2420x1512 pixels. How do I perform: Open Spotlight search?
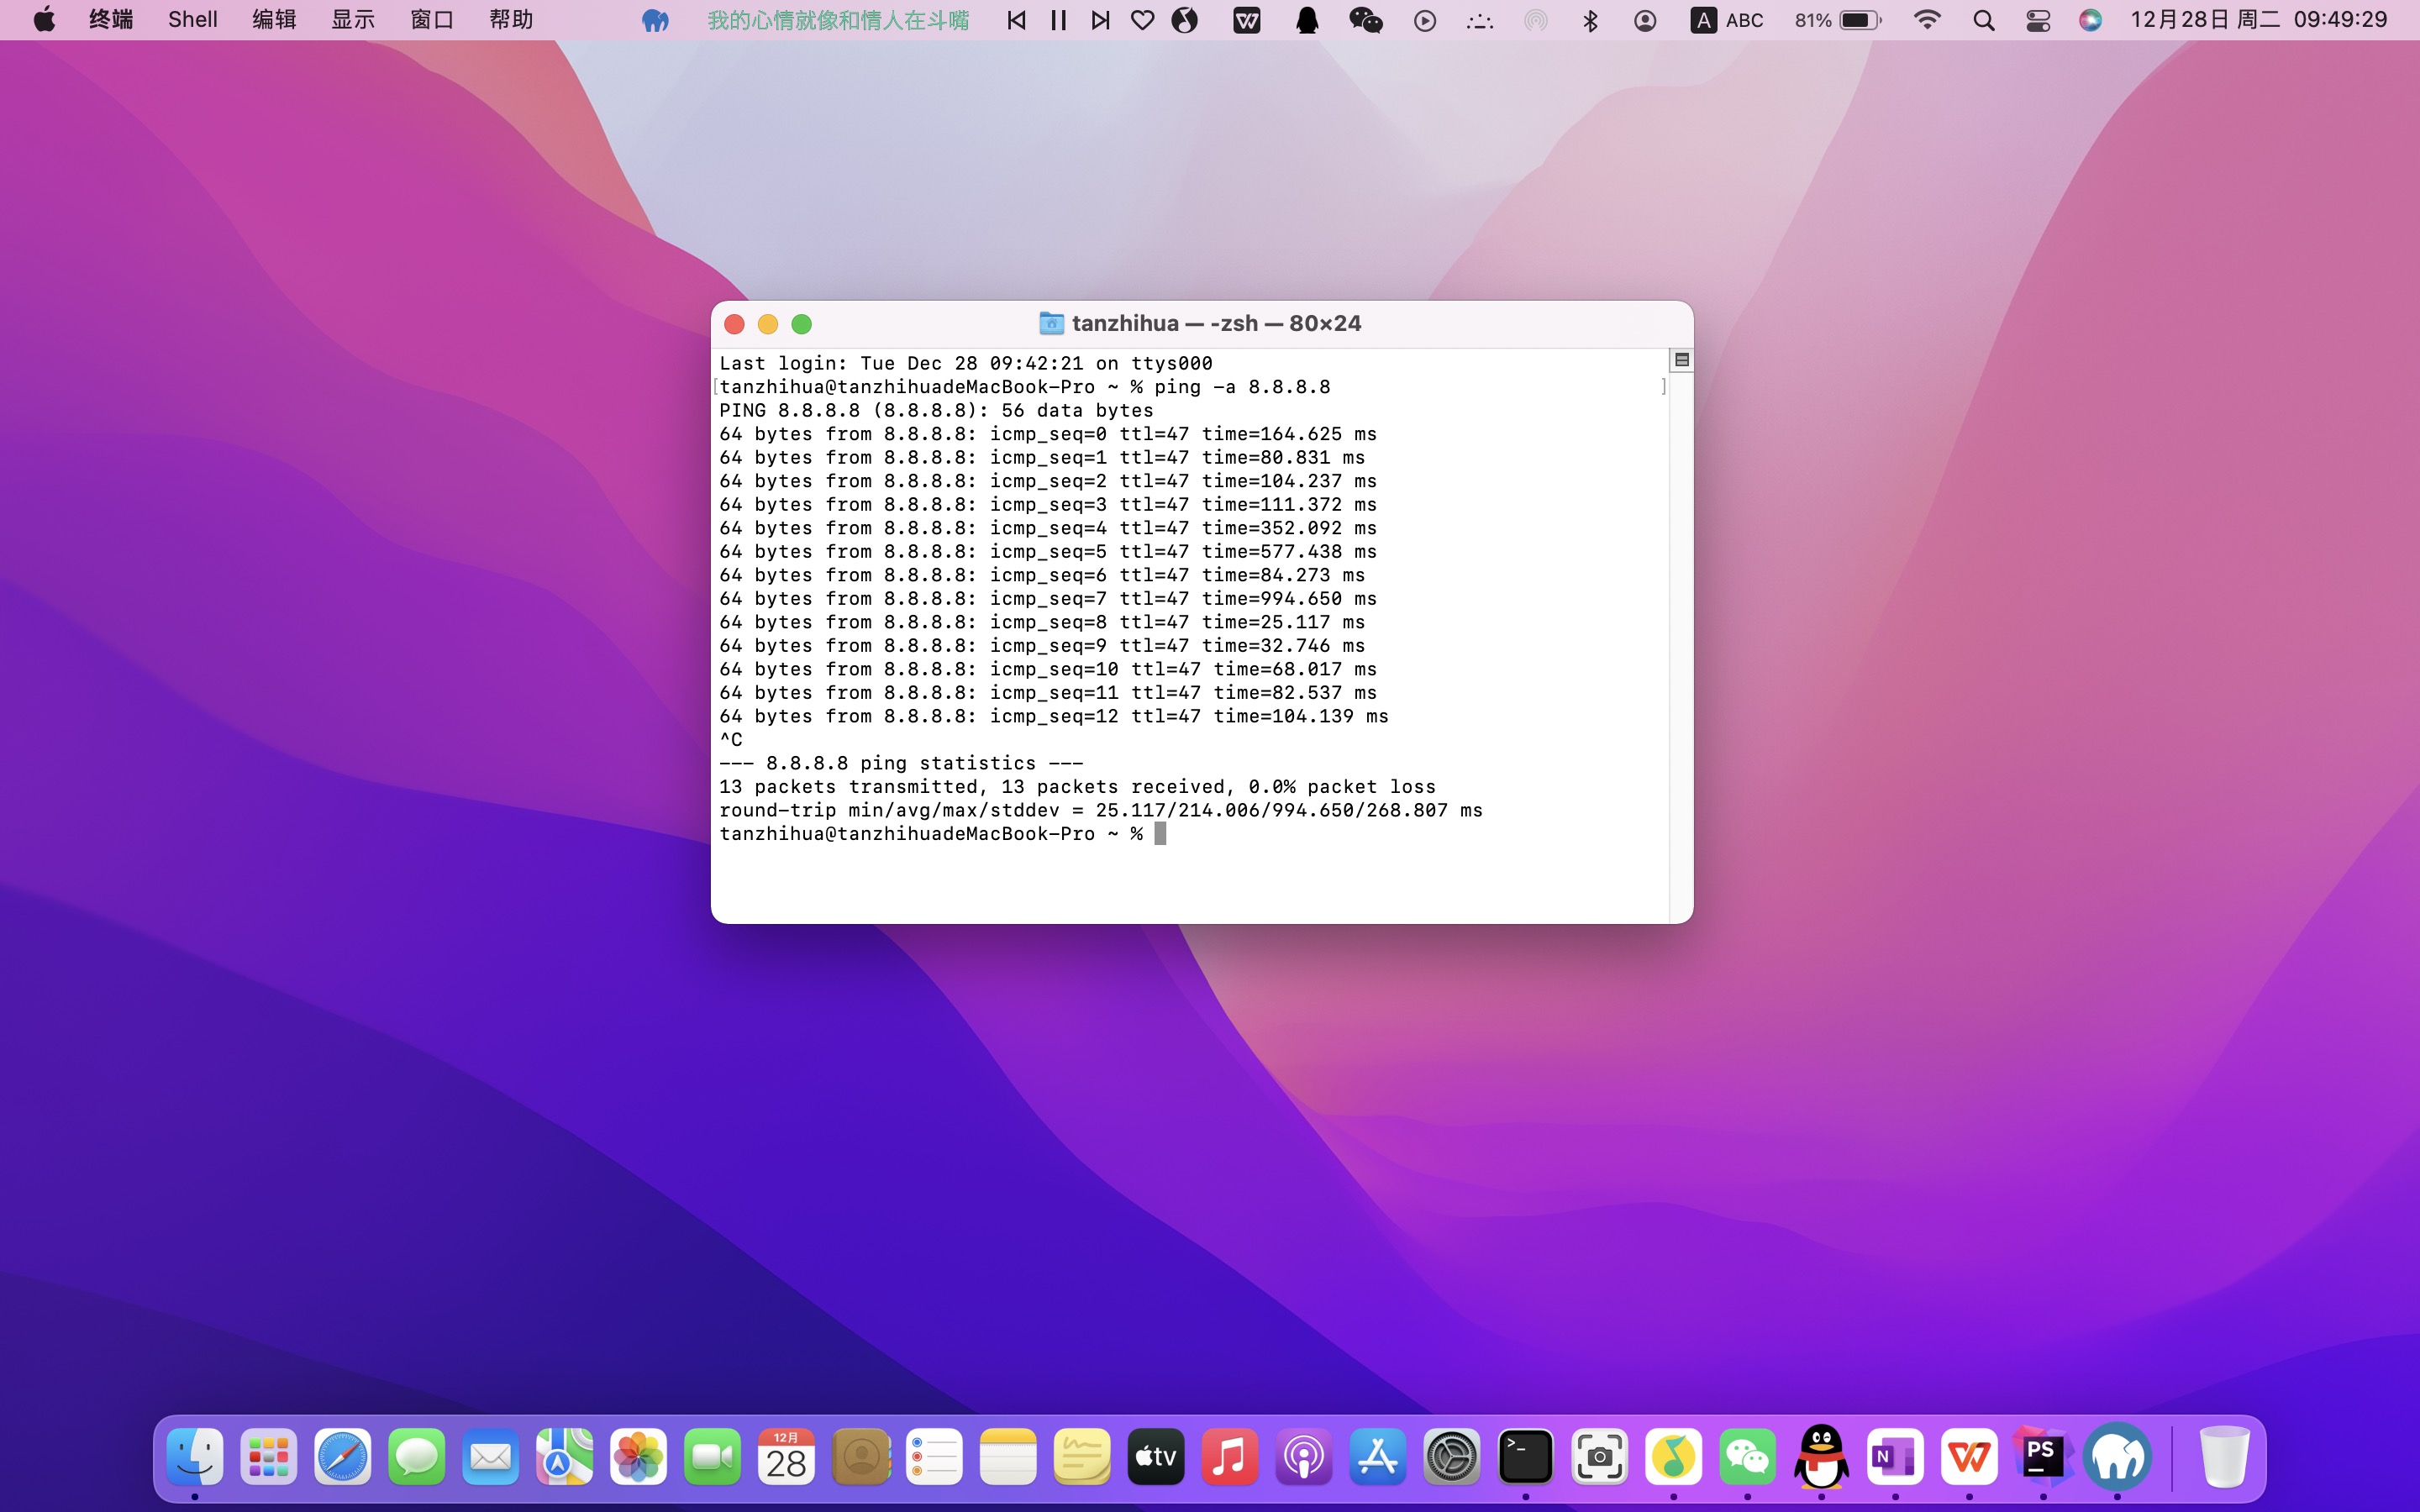coord(1984,20)
